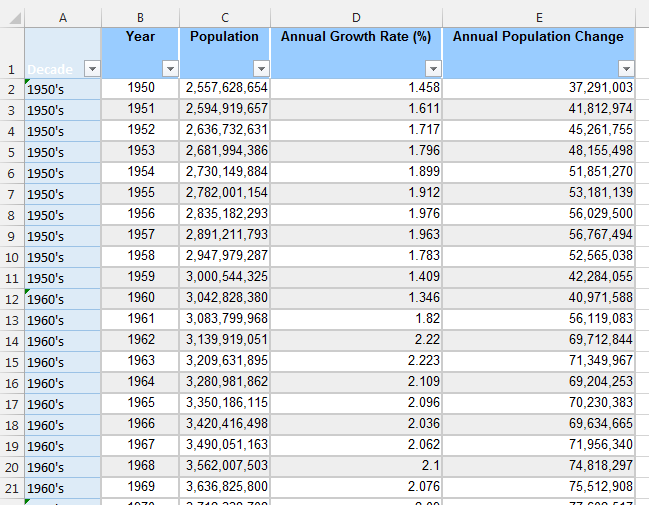Click the green error indicator on cell A2
Viewport: 649px width, 505px height.
point(28,82)
